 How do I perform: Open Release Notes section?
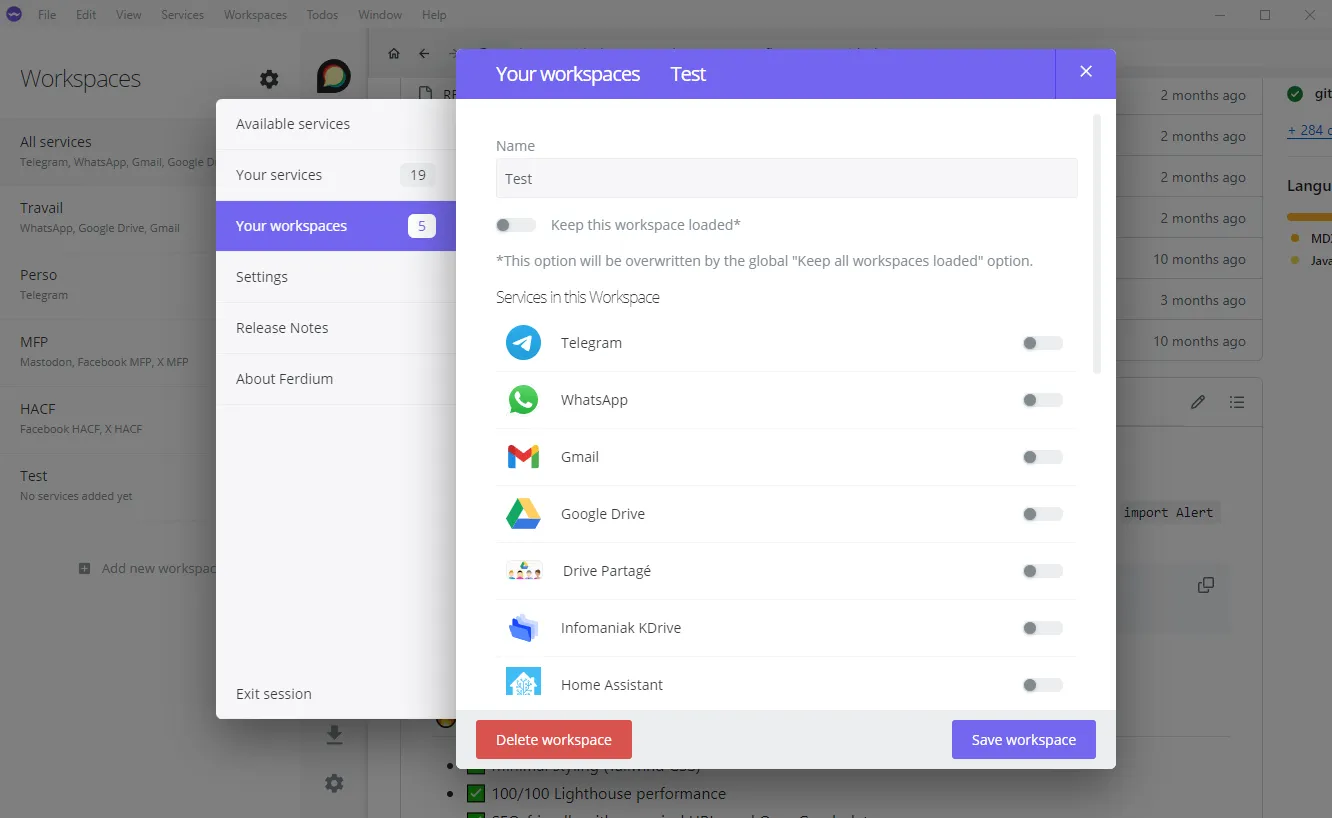(x=336, y=328)
